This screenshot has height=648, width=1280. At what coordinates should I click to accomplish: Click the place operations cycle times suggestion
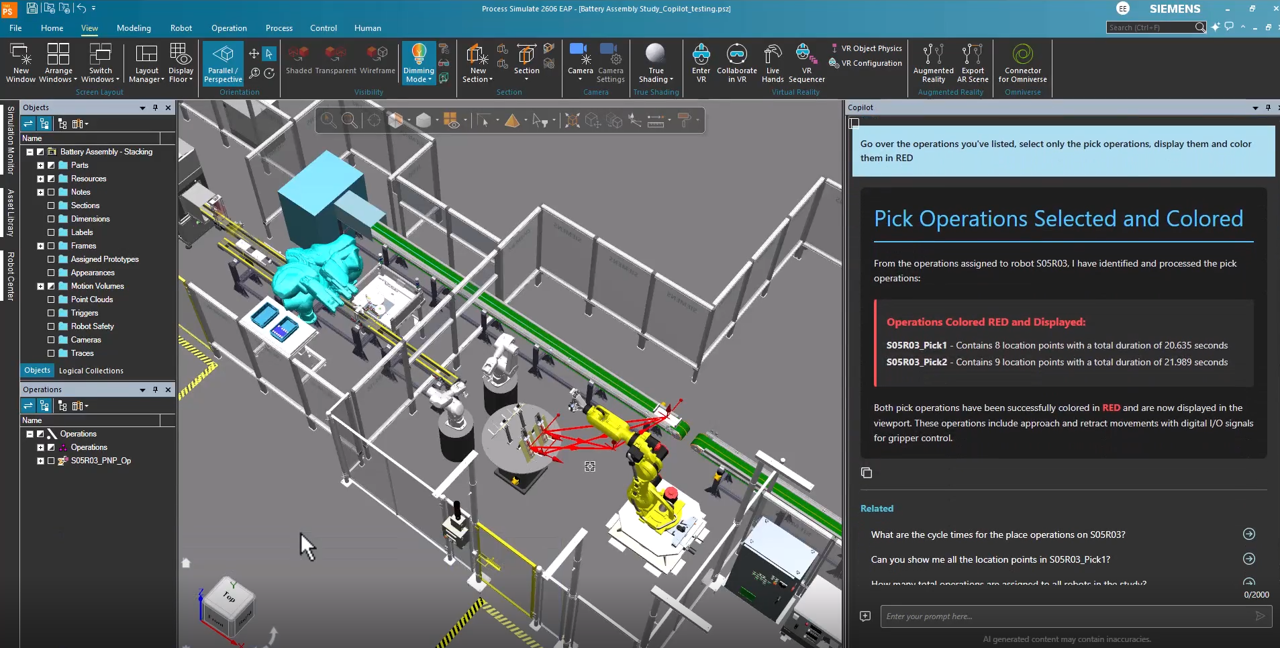tap(997, 535)
